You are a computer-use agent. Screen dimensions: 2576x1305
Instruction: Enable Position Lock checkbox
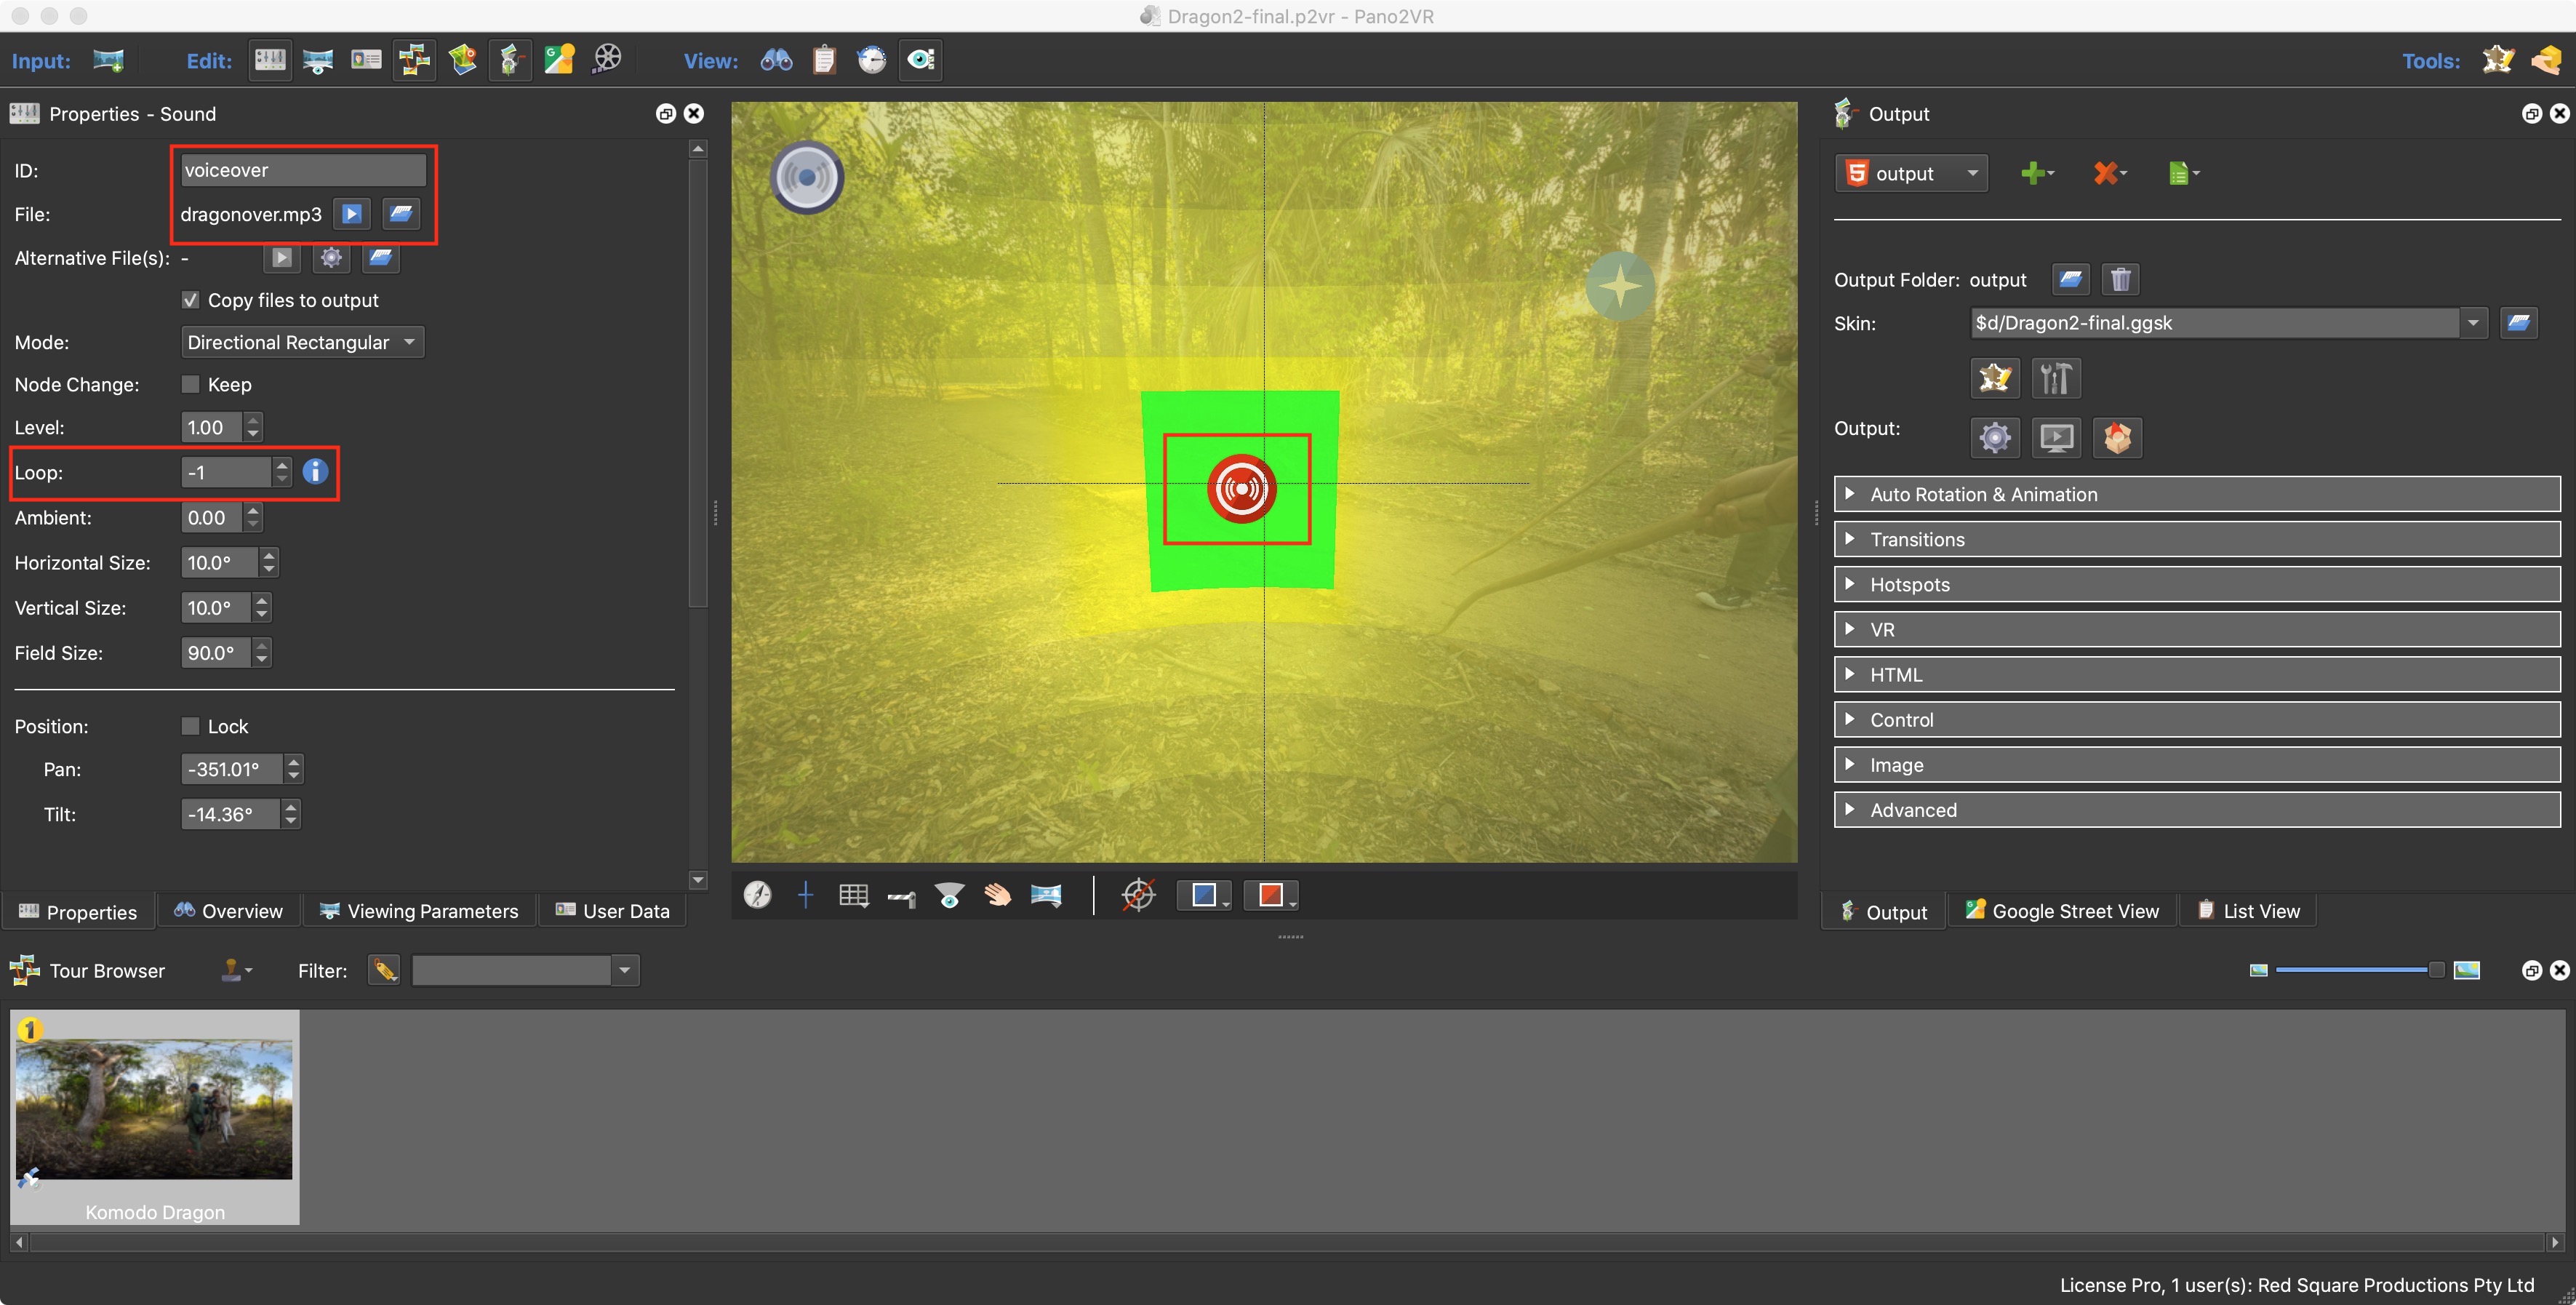pos(190,727)
